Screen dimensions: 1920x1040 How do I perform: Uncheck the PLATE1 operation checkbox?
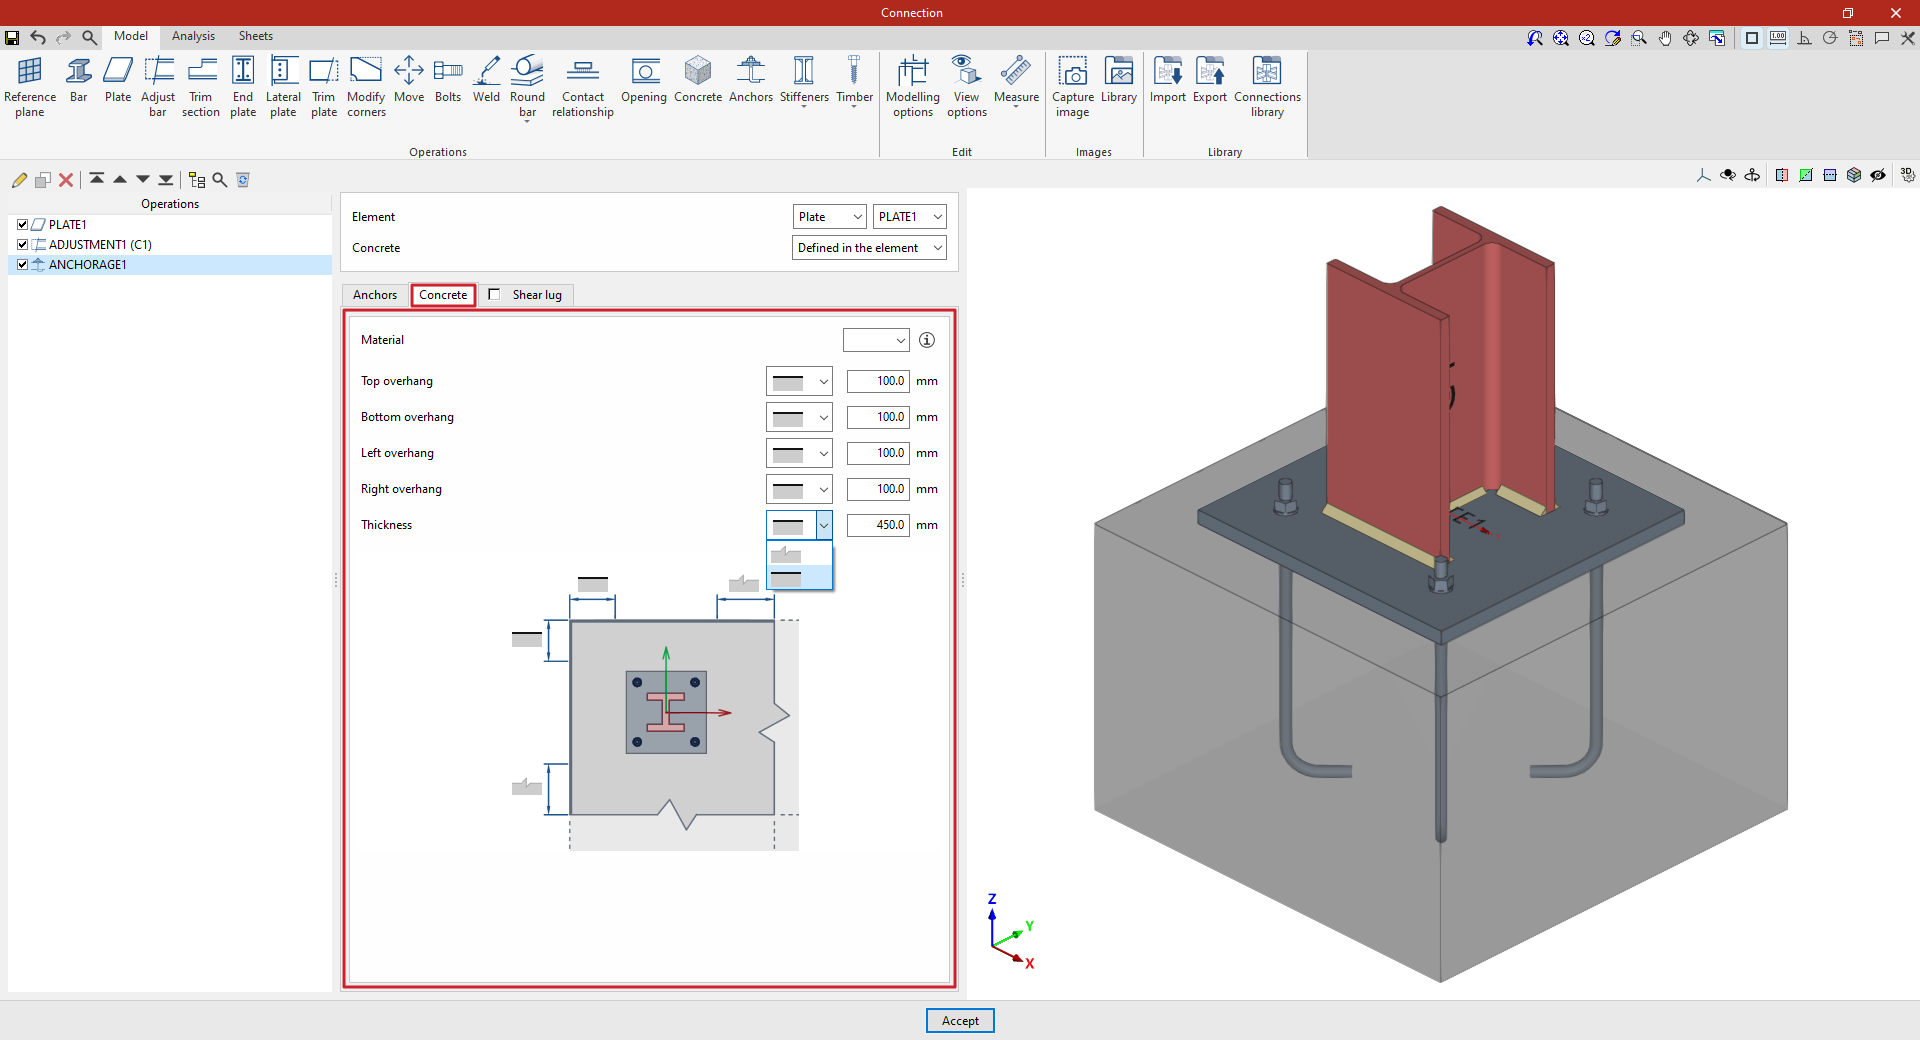click(x=23, y=225)
